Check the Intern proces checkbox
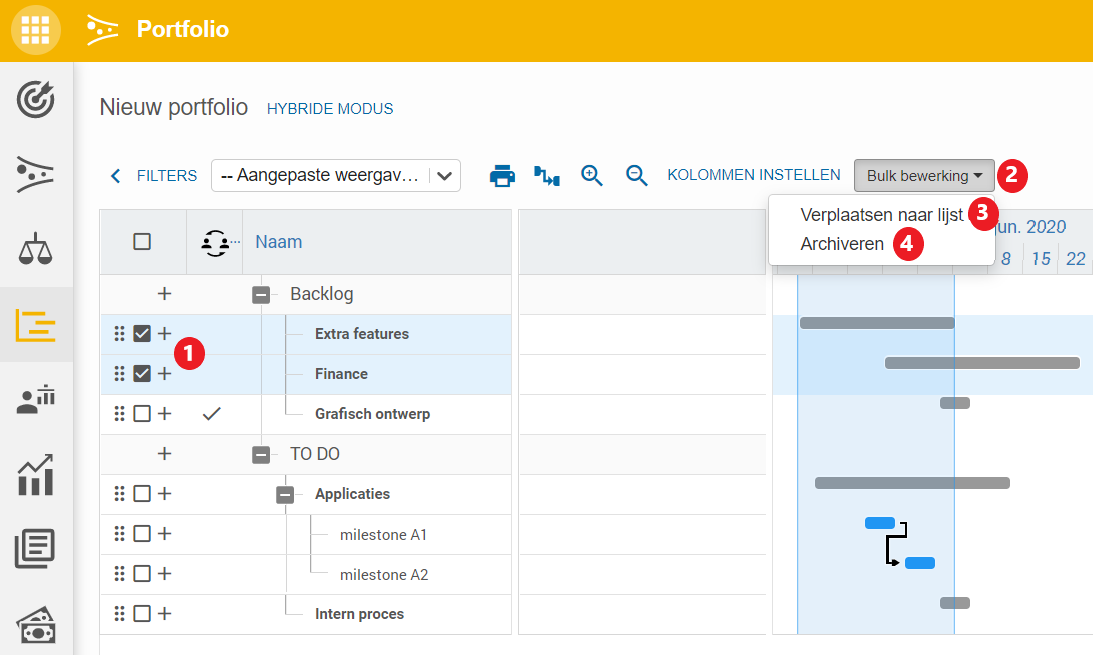 tap(142, 614)
